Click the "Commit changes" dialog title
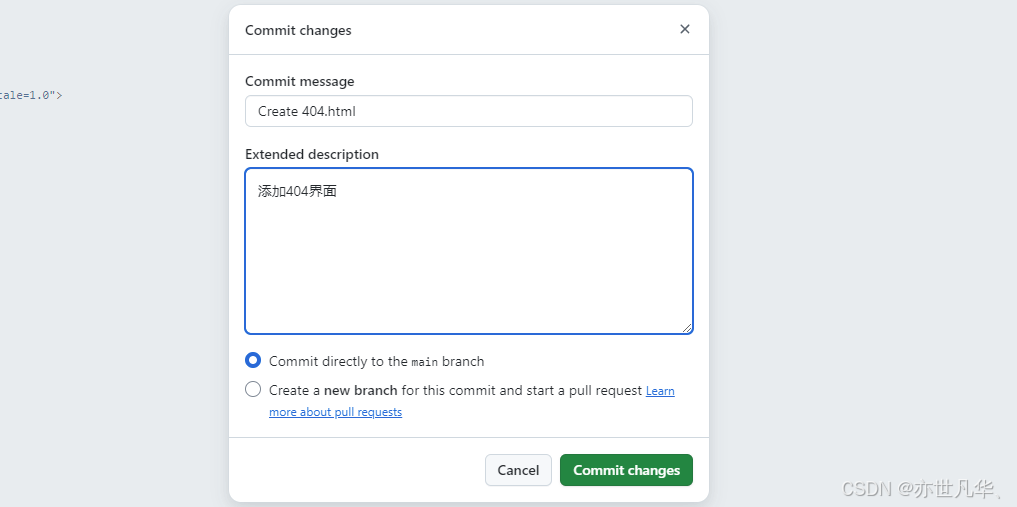Screen dimensions: 1017x507 point(298,30)
